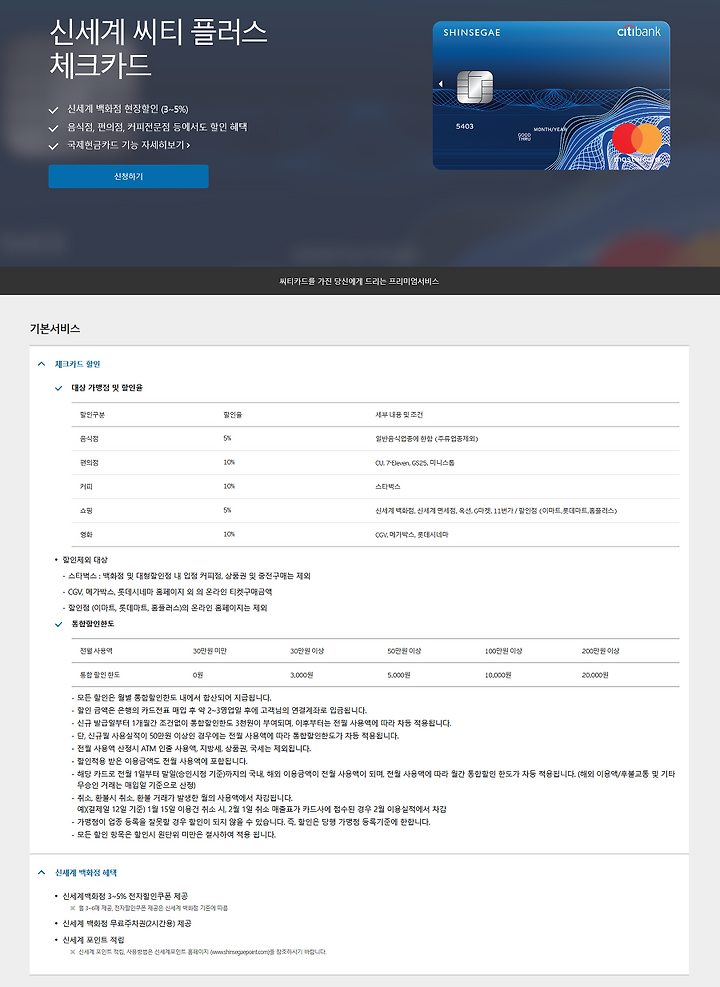The image size is (720, 987).
Task: Click 일반음식업종에 한함 detail cell
Action: coord(427,439)
